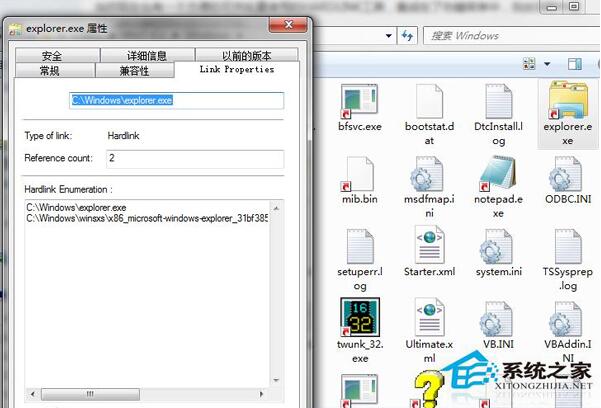Switch to the 详细信息 tab
Image resolution: width=601 pixels, height=408 pixels.
(x=147, y=55)
